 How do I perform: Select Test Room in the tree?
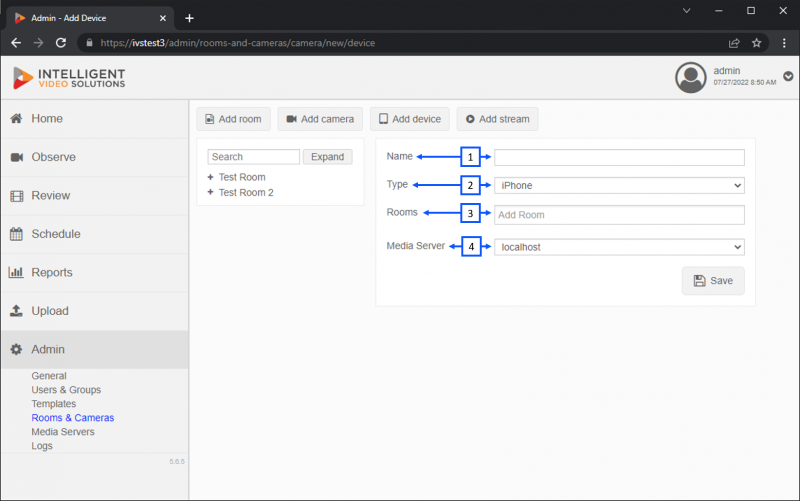point(242,177)
